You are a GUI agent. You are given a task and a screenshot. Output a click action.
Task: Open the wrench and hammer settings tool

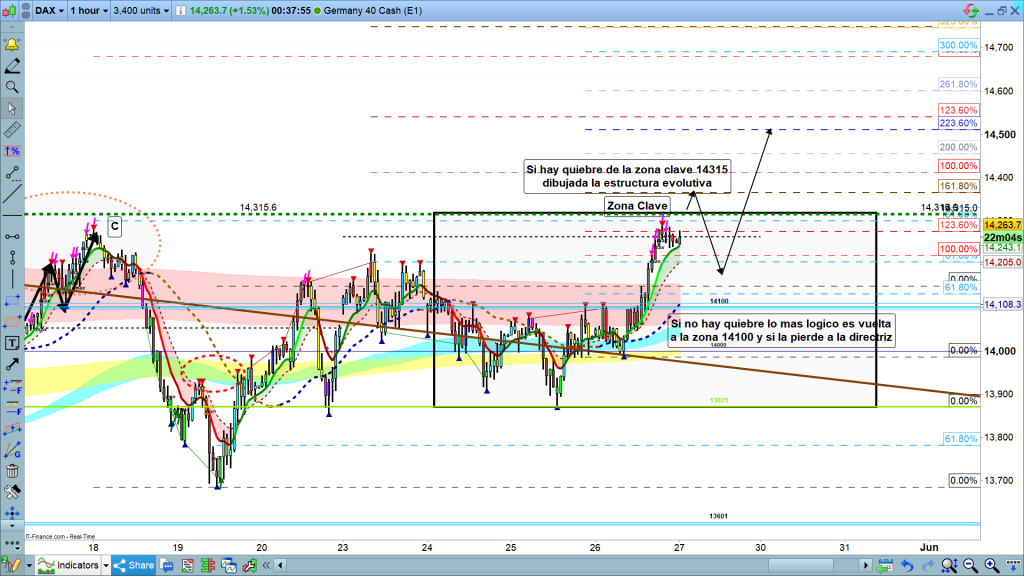12,492
